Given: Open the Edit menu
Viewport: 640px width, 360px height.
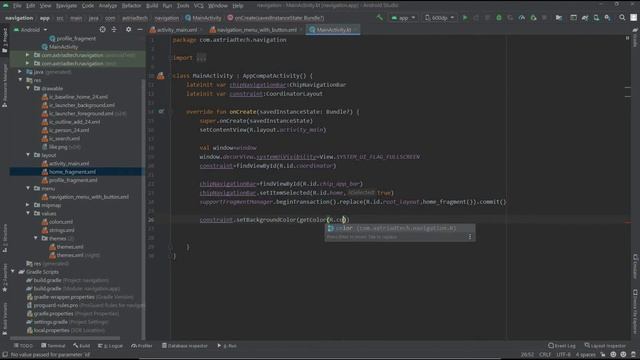Looking at the screenshot, I should click(x=31, y=6).
